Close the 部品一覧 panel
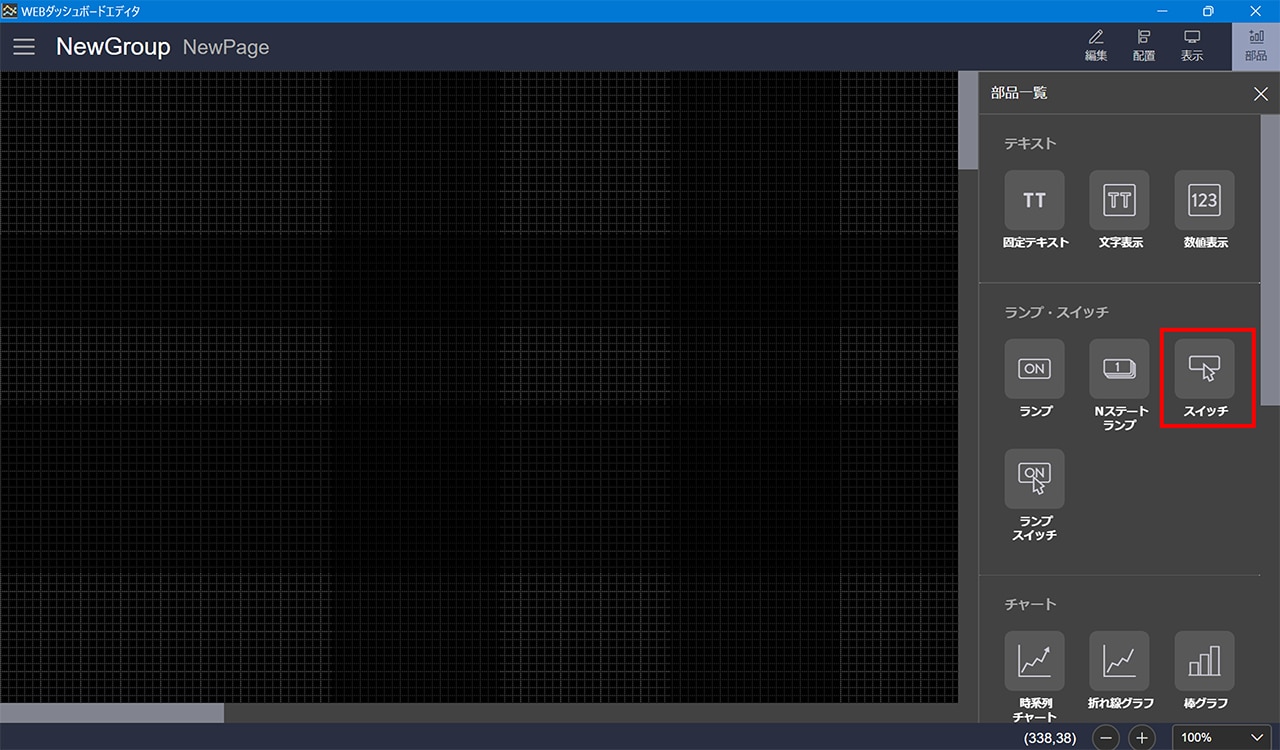Viewport: 1280px width, 750px height. (1260, 94)
